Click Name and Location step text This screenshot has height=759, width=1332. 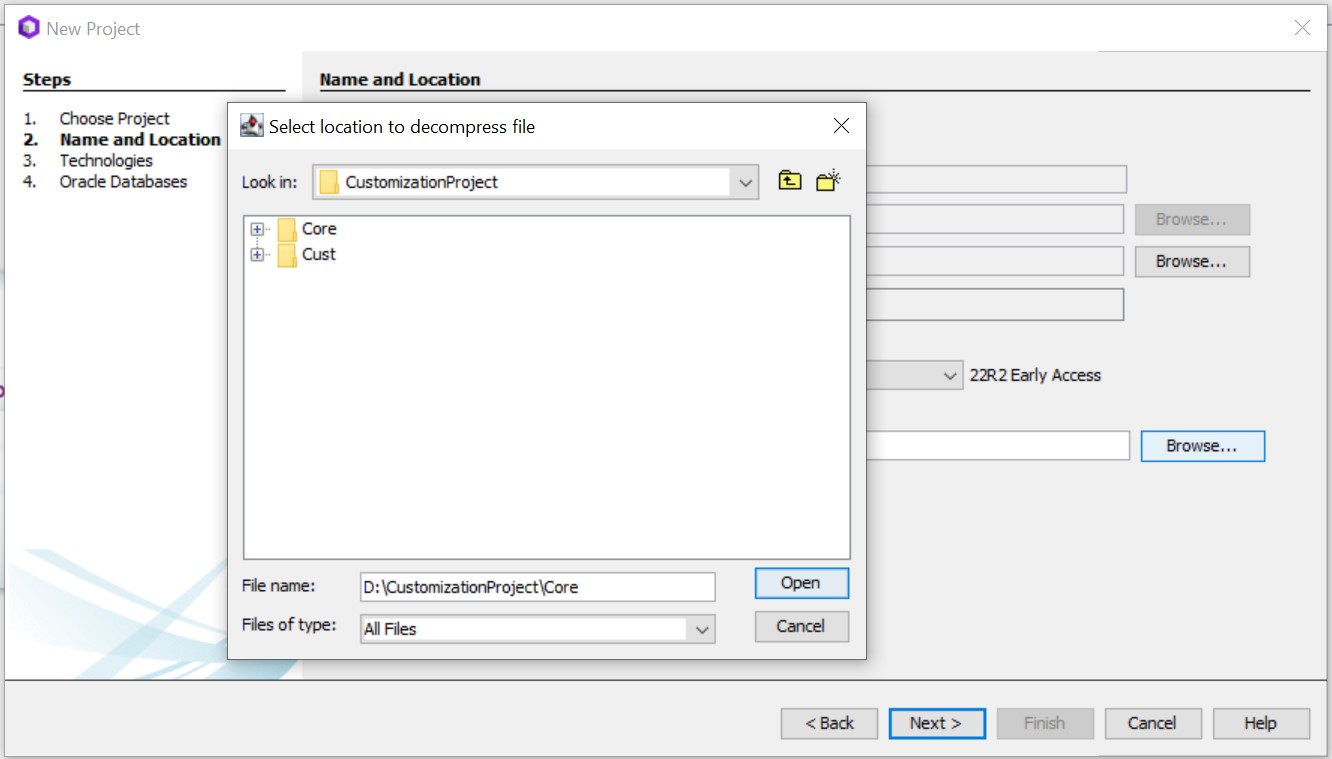[x=140, y=139]
